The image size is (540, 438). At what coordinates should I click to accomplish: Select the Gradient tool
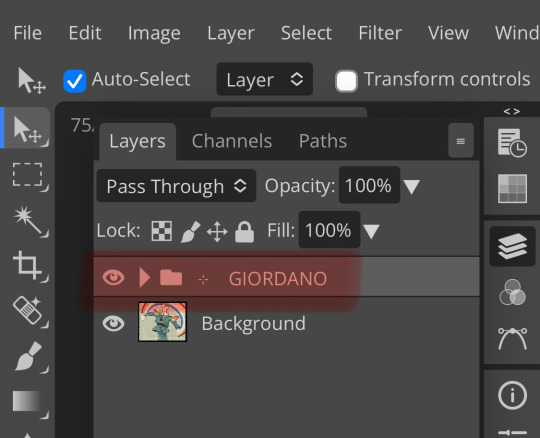[28, 402]
